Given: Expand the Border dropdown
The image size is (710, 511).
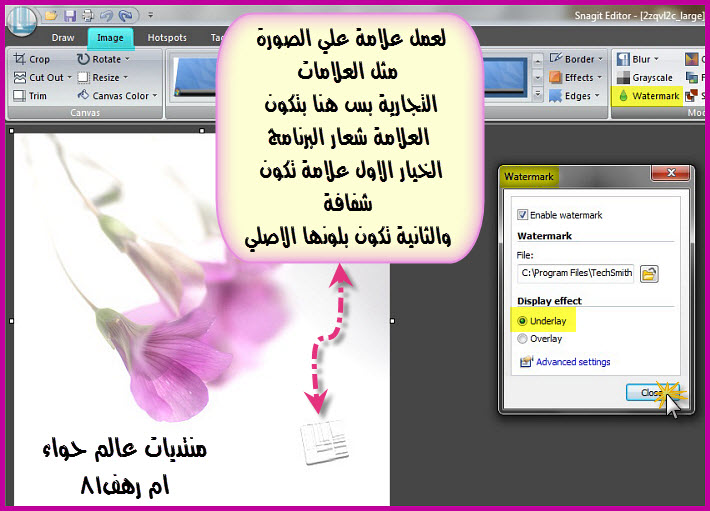Looking at the screenshot, I should 578,59.
